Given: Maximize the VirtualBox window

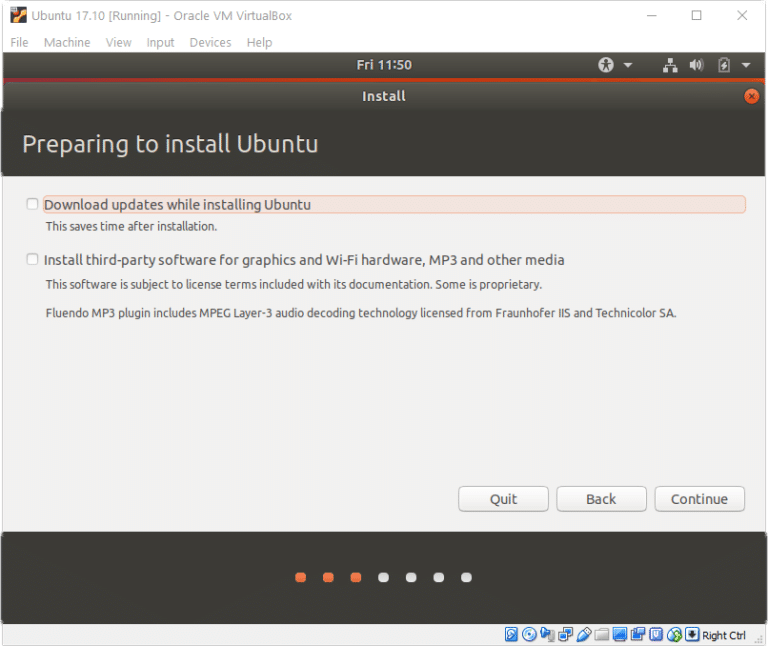Looking at the screenshot, I should [696, 16].
